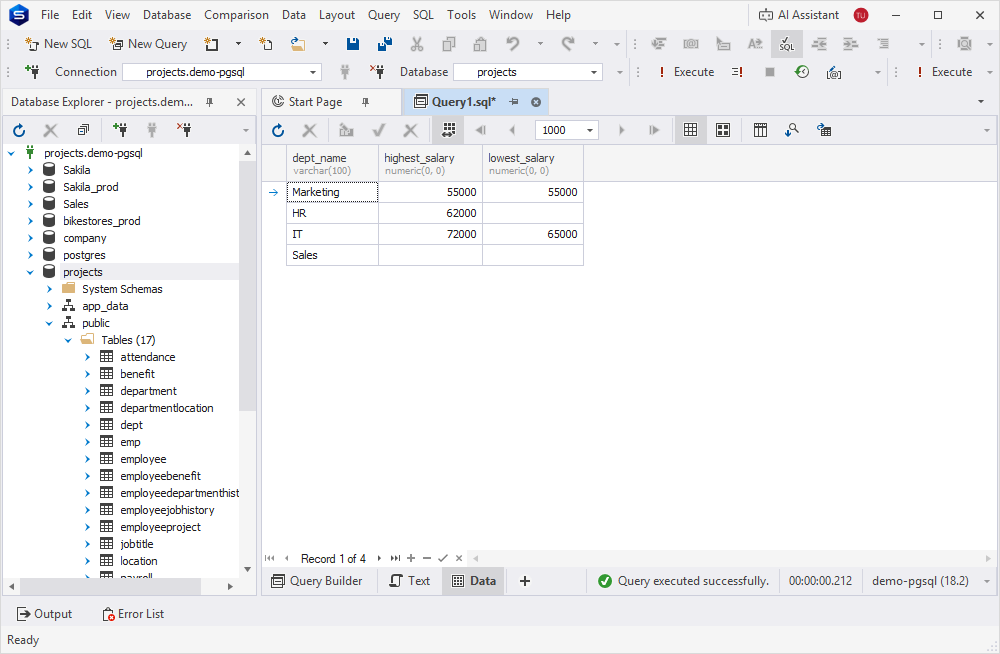This screenshot has height=654, width=1000.
Task: Select the 62000 salary cell
Action: click(430, 213)
